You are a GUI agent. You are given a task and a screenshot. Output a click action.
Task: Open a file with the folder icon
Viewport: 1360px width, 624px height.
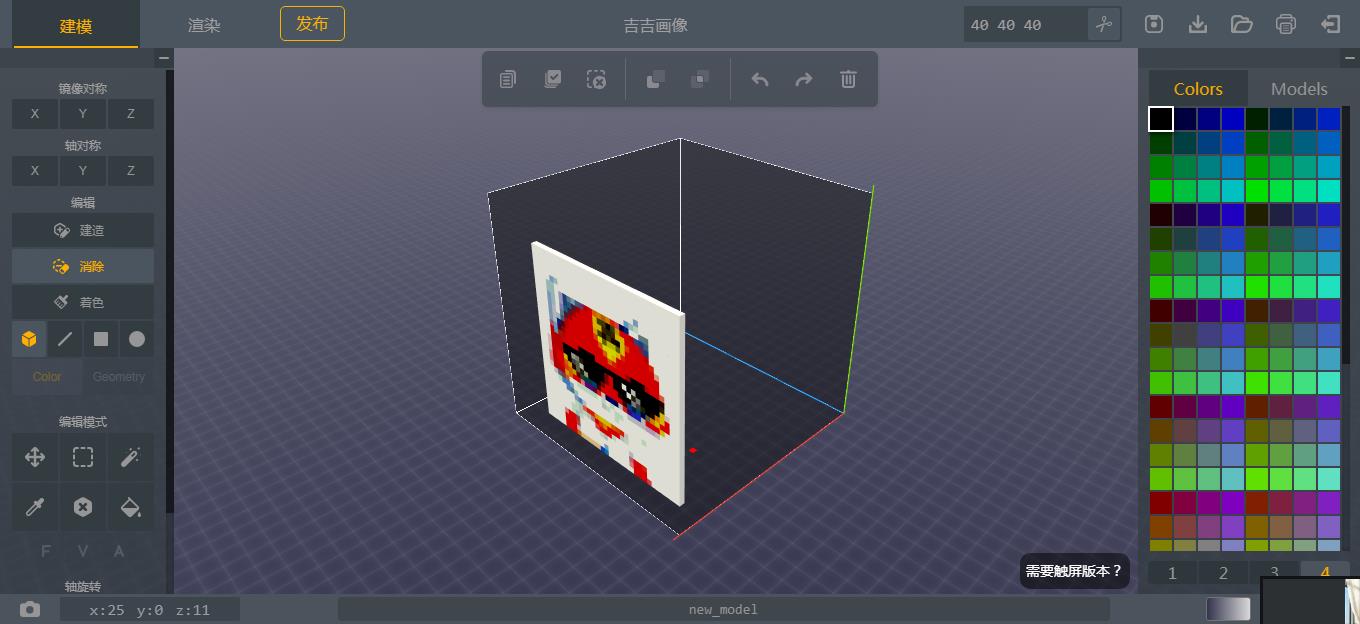[1242, 24]
